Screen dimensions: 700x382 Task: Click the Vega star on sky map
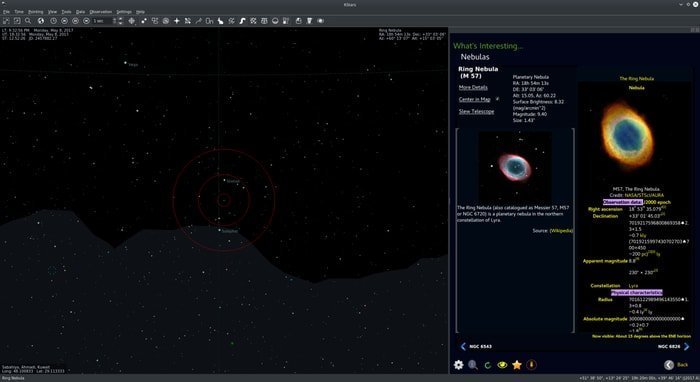click(x=125, y=63)
